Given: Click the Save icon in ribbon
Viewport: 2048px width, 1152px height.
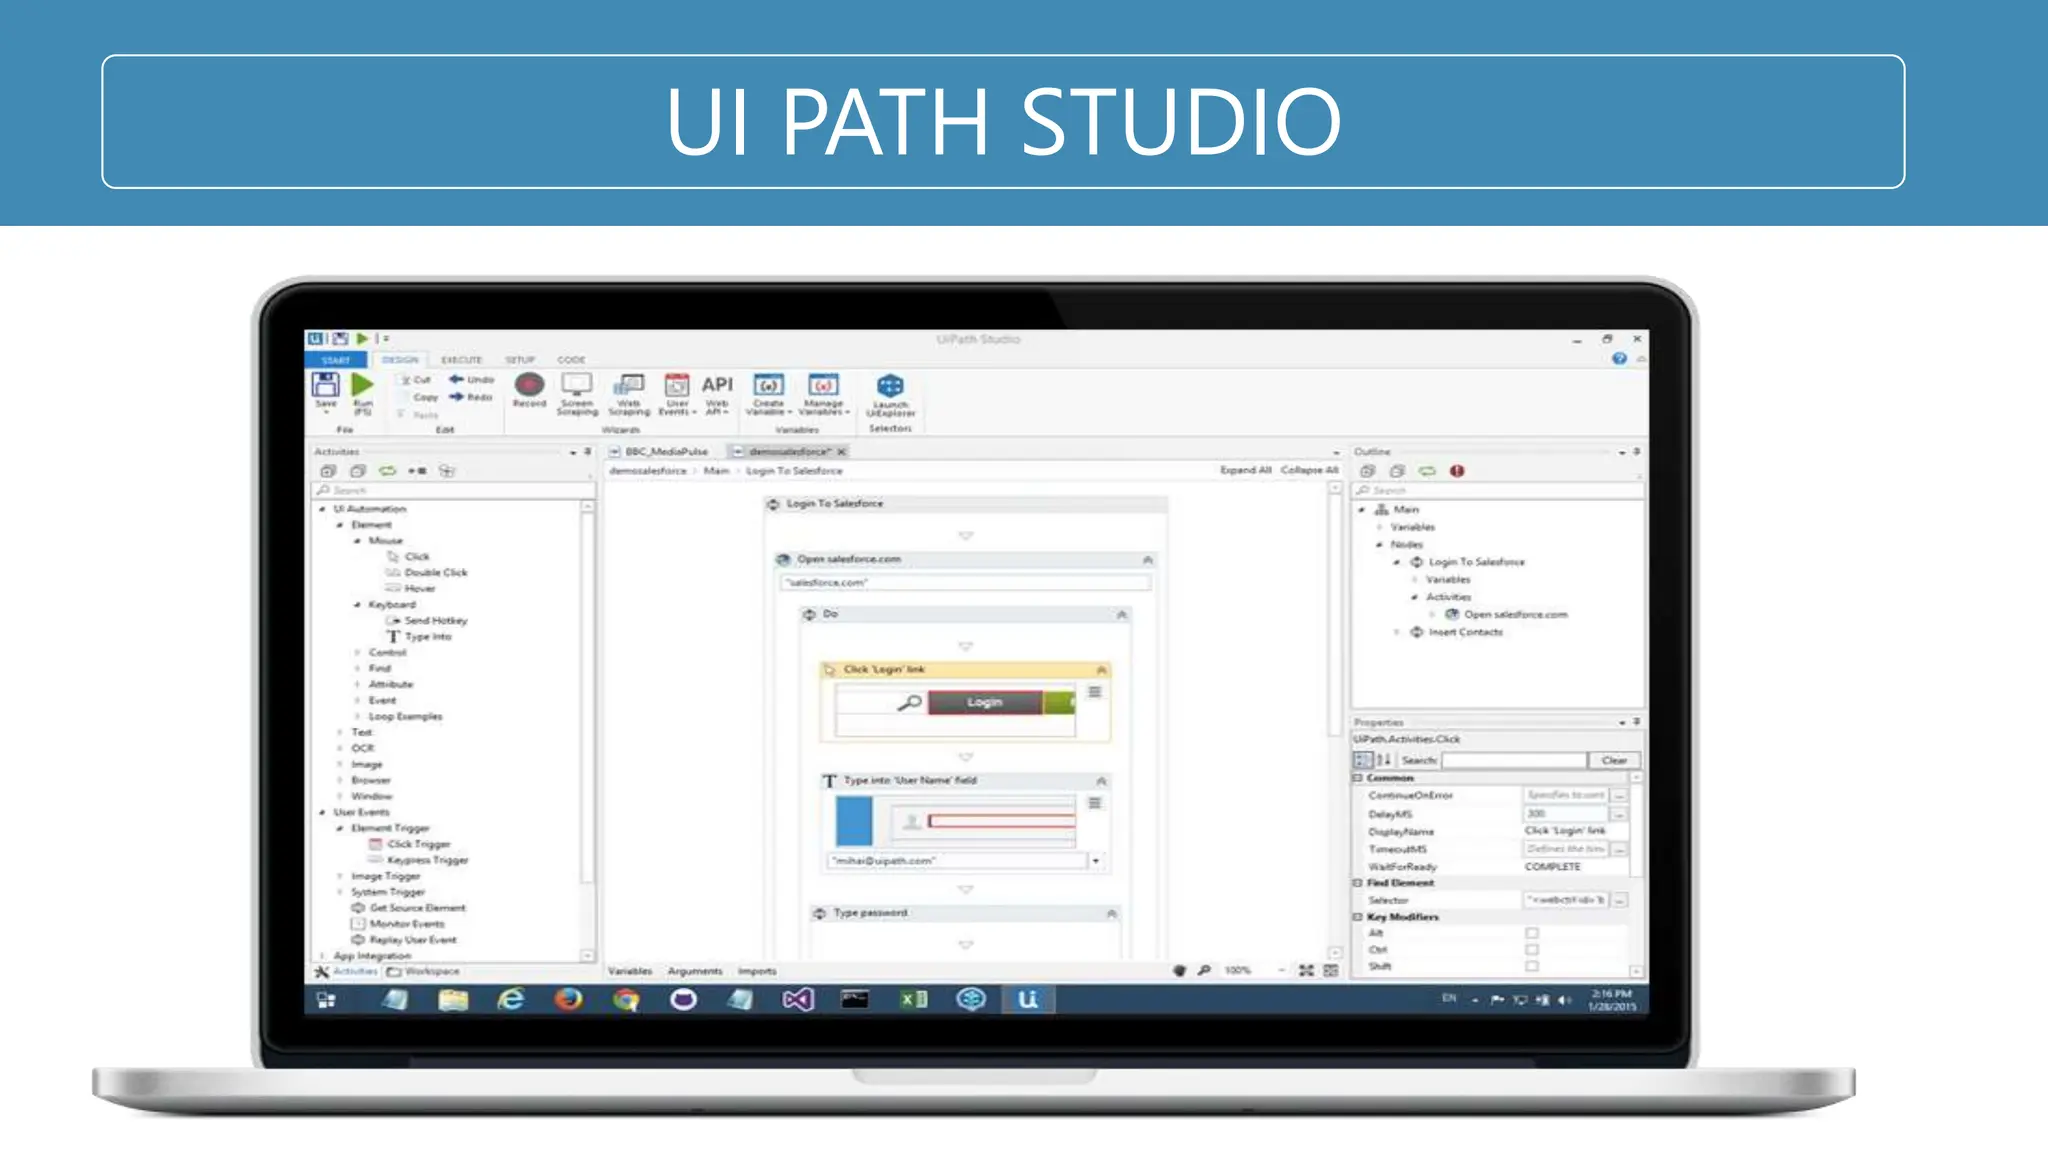Looking at the screenshot, I should (325, 386).
